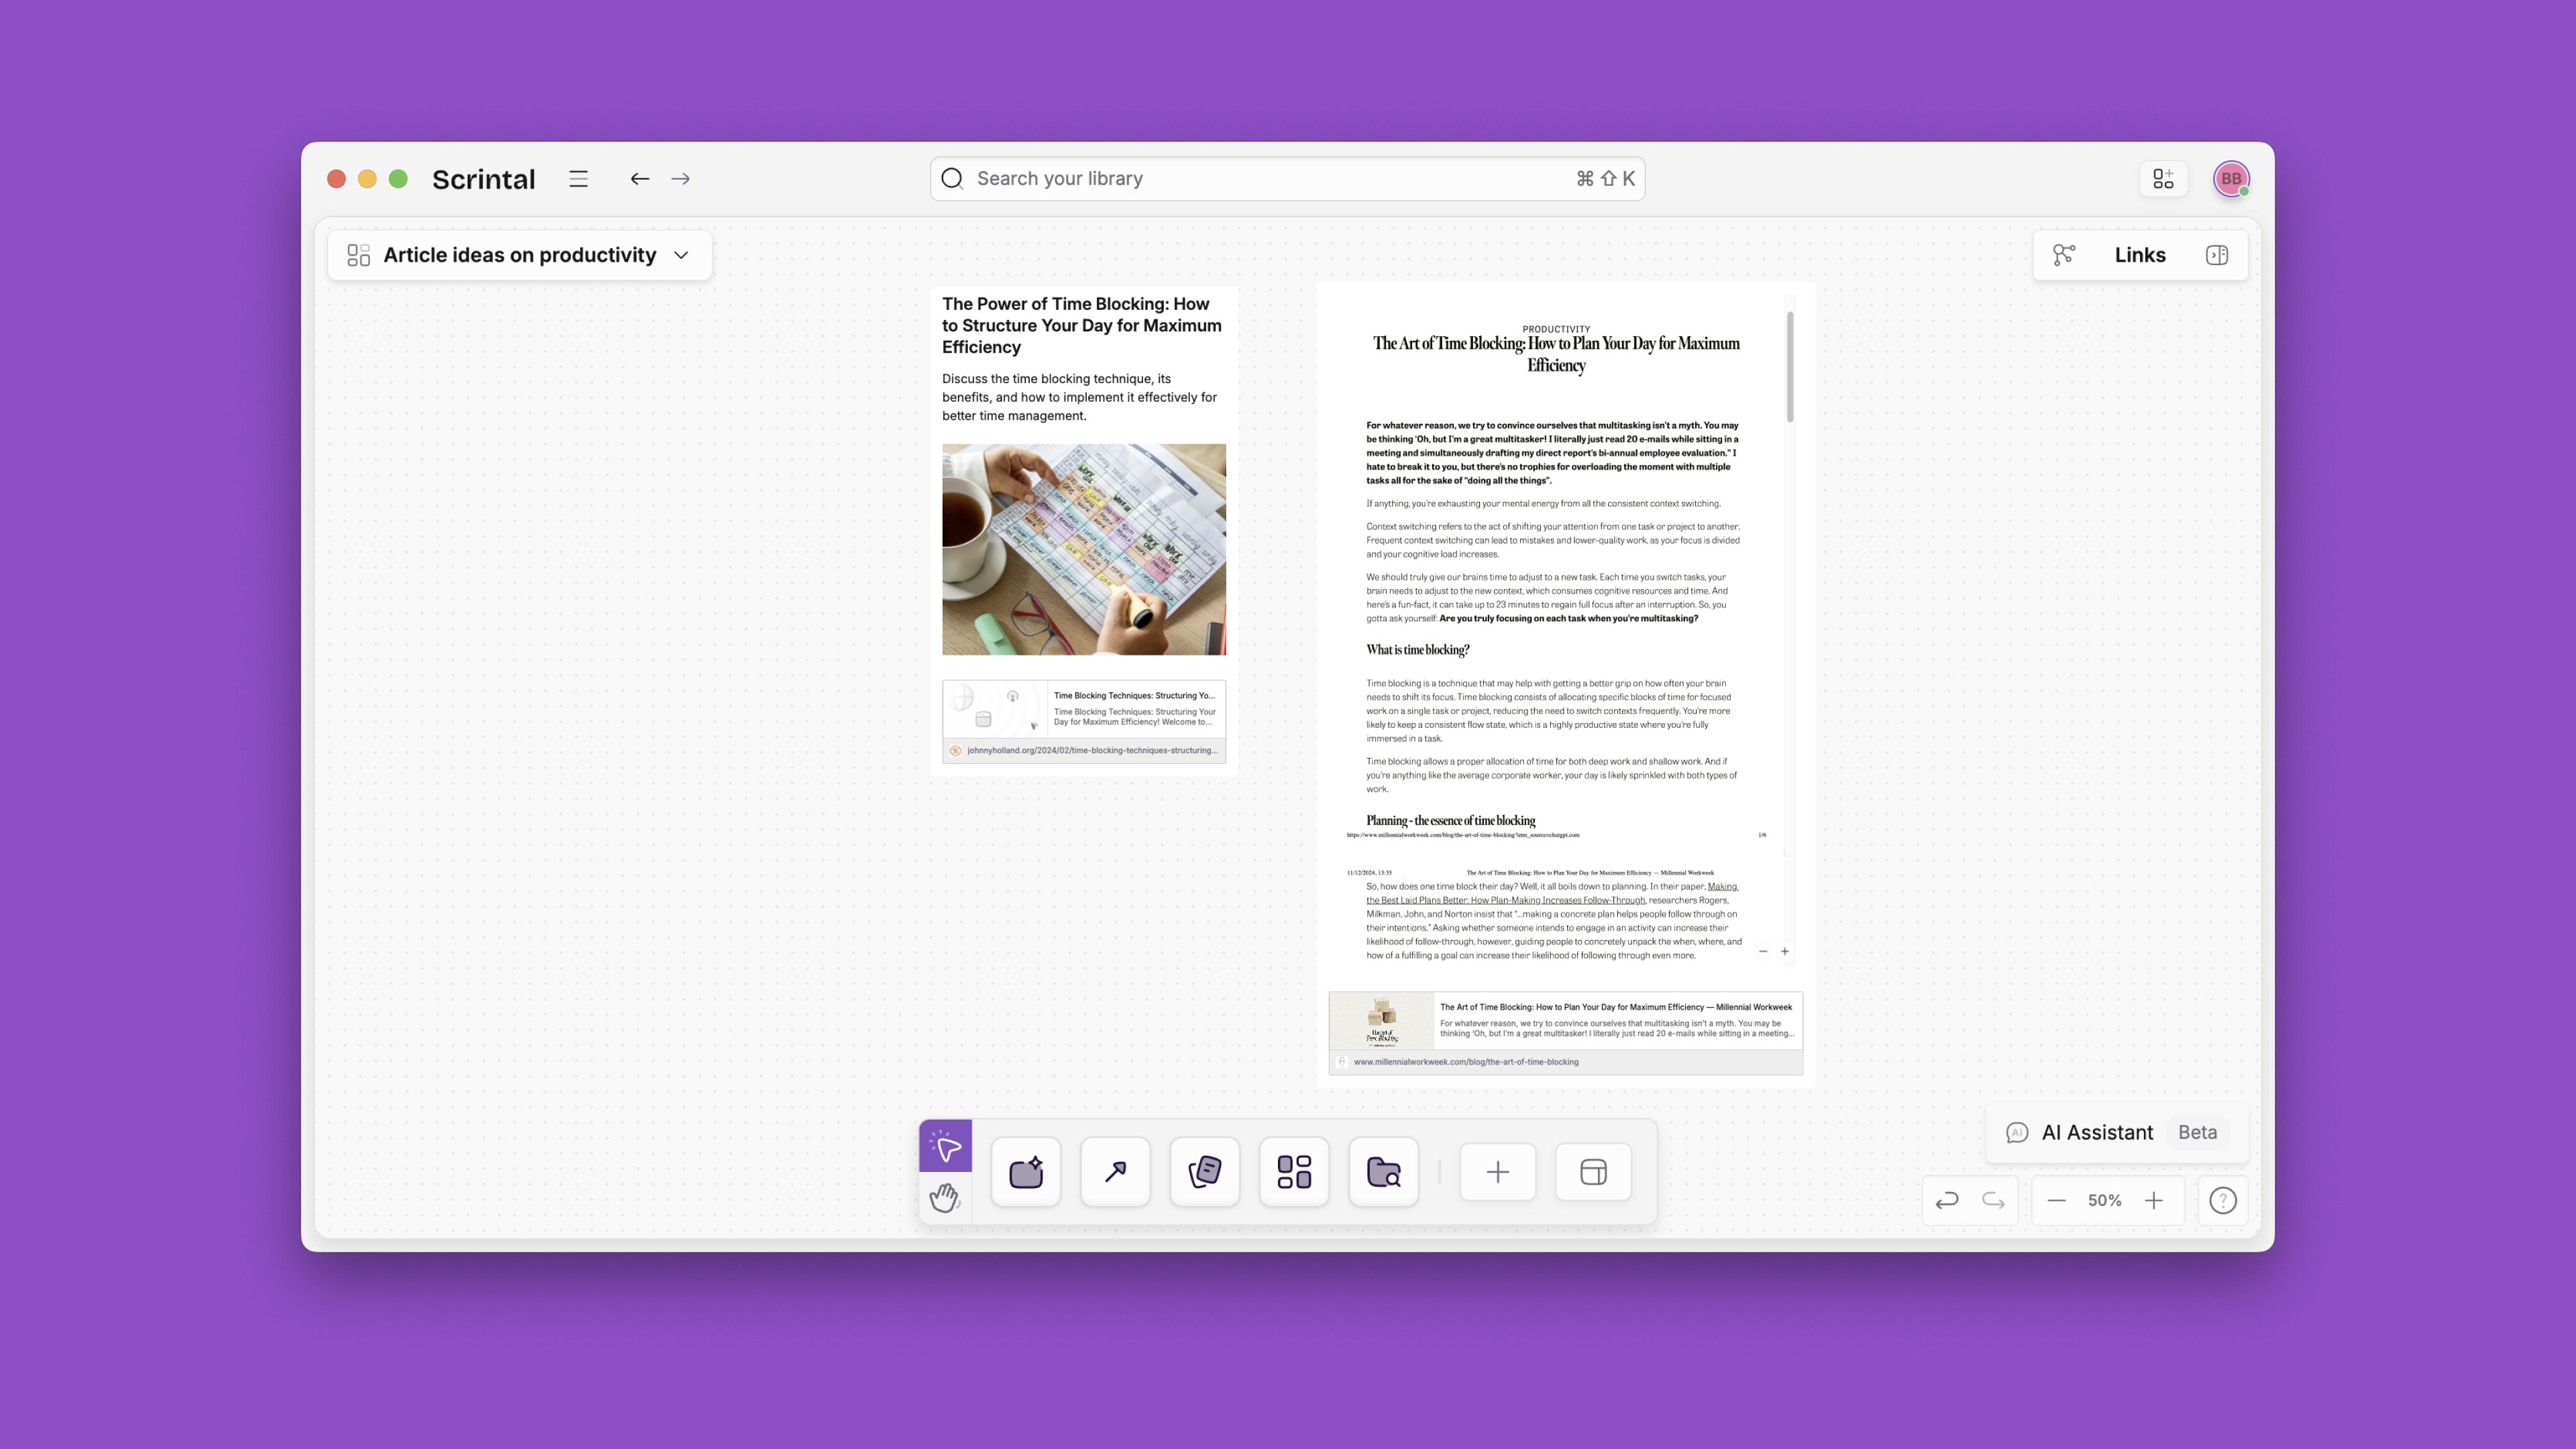The height and width of the screenshot is (1449, 2576).
Task: Zoom in the canvas with plus button
Action: tap(2154, 1200)
